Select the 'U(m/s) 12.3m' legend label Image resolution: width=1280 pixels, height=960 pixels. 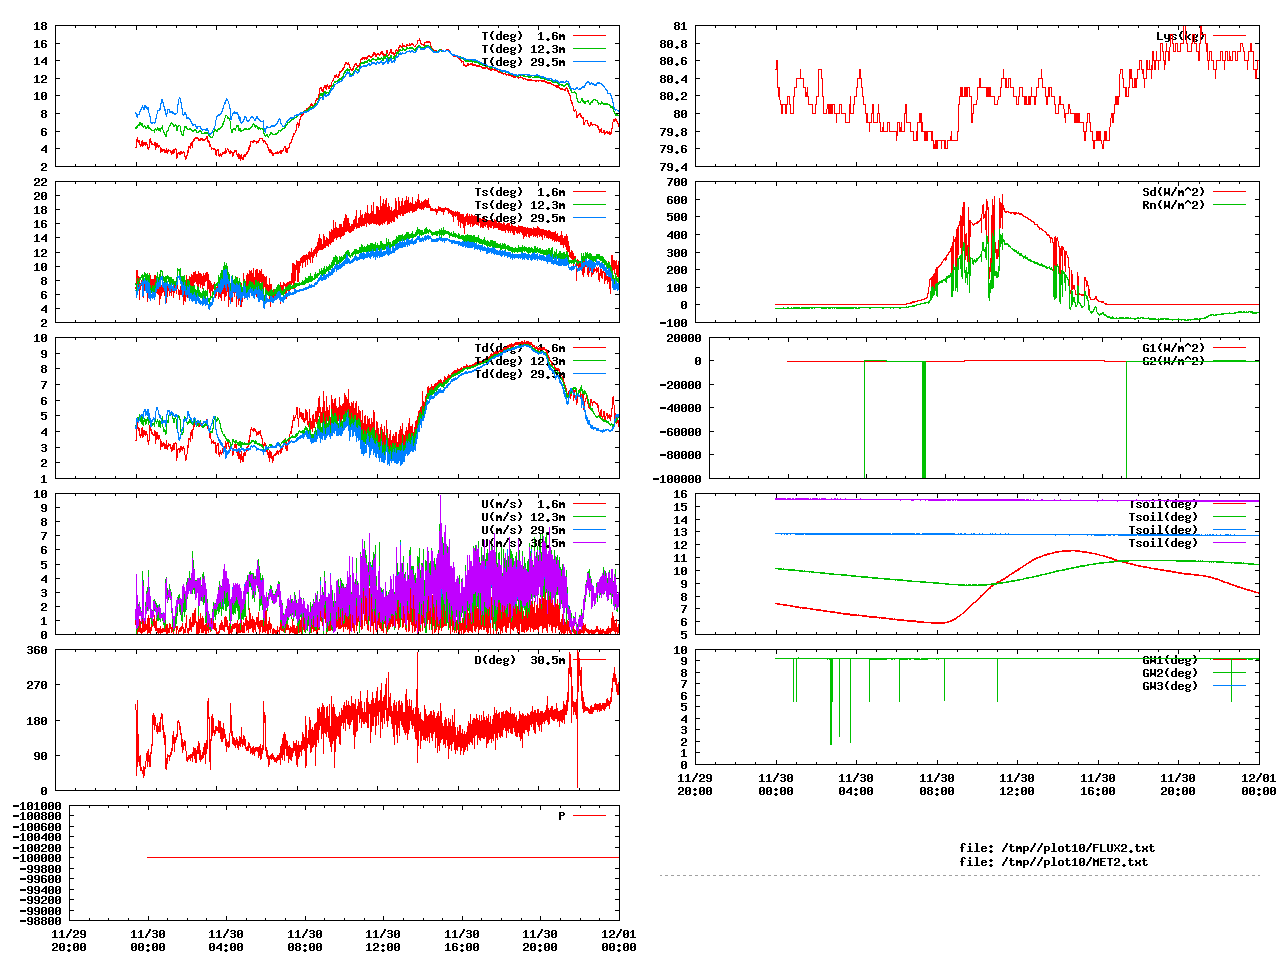pyautogui.click(x=523, y=517)
